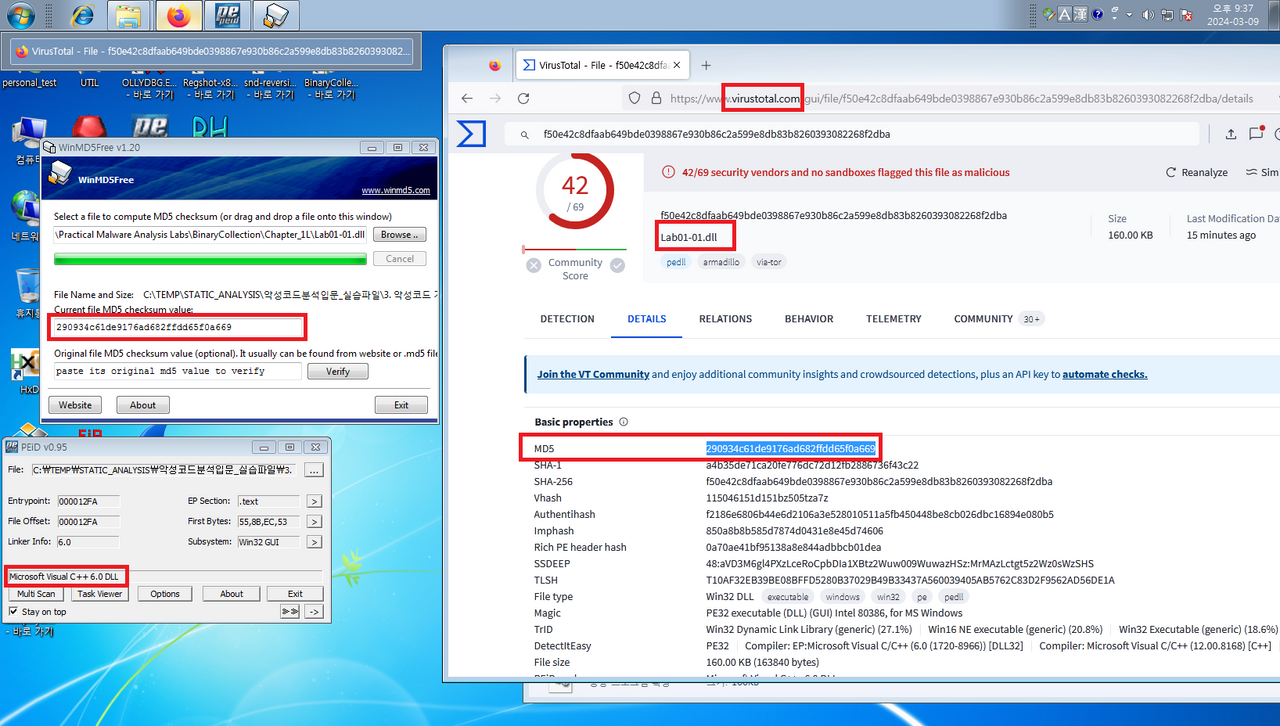Open the clock showing 9:37
This screenshot has height=726, width=1280.
tap(1234, 14)
